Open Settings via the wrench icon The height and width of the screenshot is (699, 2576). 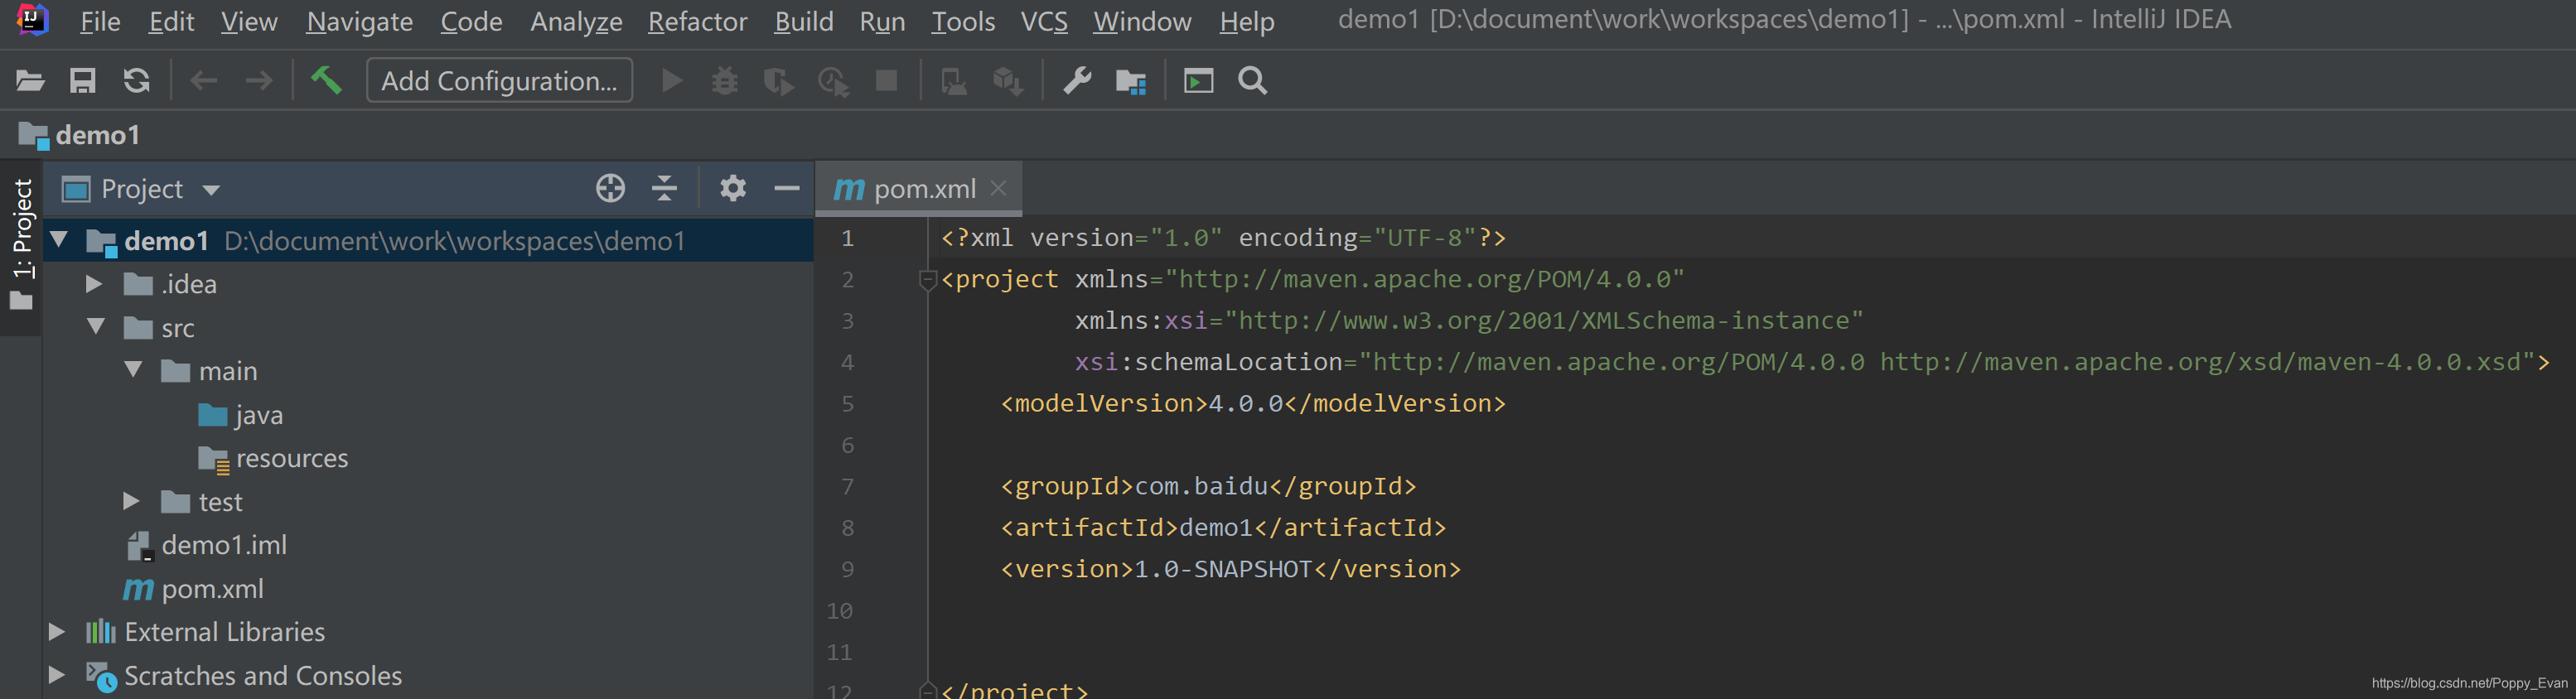[x=1077, y=81]
